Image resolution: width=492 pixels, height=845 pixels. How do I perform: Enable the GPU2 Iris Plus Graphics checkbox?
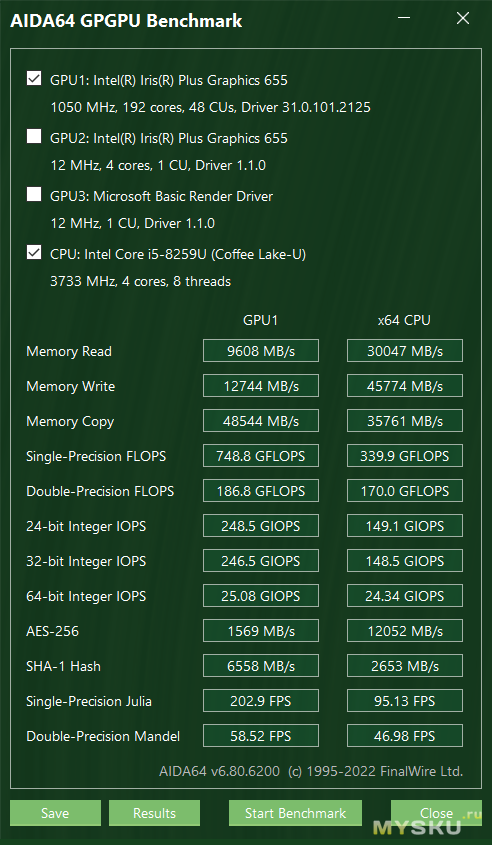[34, 137]
